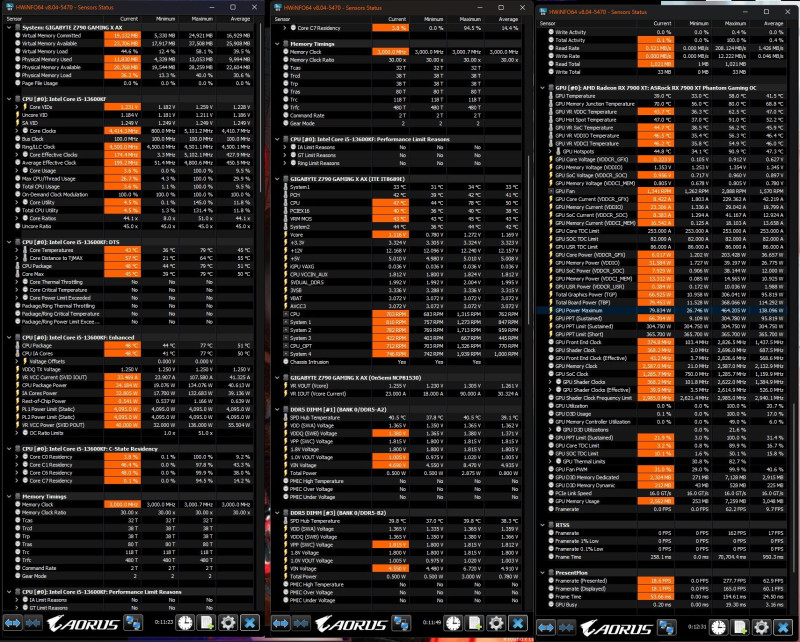
Task: Collapse System: GIGABYTE Z790 GAMING X AX section
Action: point(9,28)
